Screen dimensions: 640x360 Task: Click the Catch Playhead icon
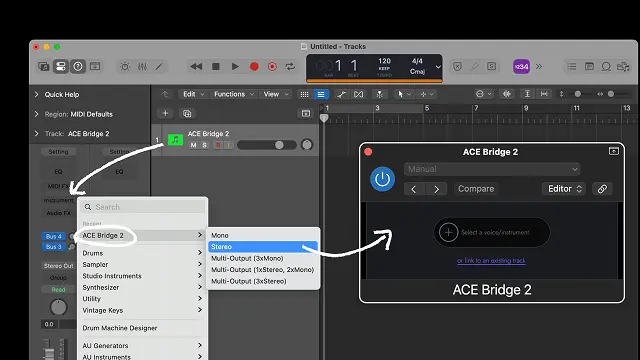(380, 94)
